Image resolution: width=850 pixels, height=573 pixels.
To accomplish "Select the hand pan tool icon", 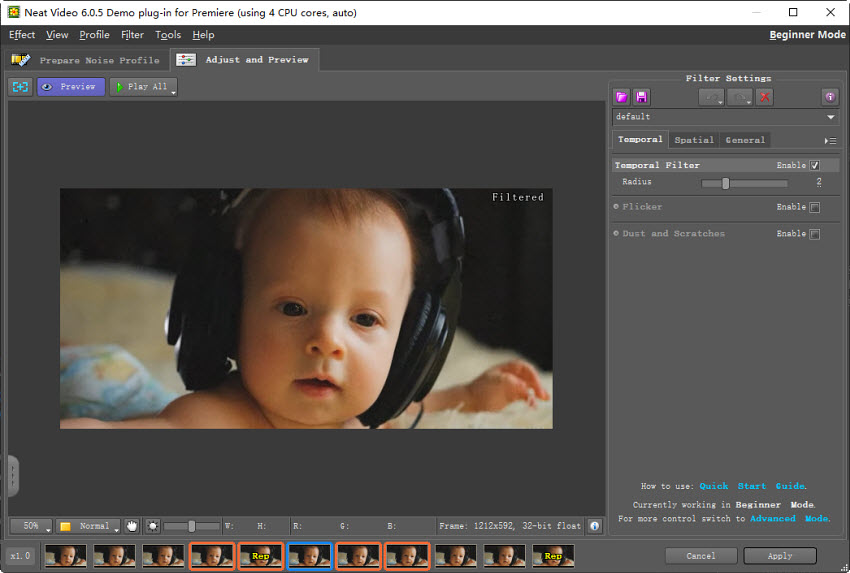I will 132,526.
